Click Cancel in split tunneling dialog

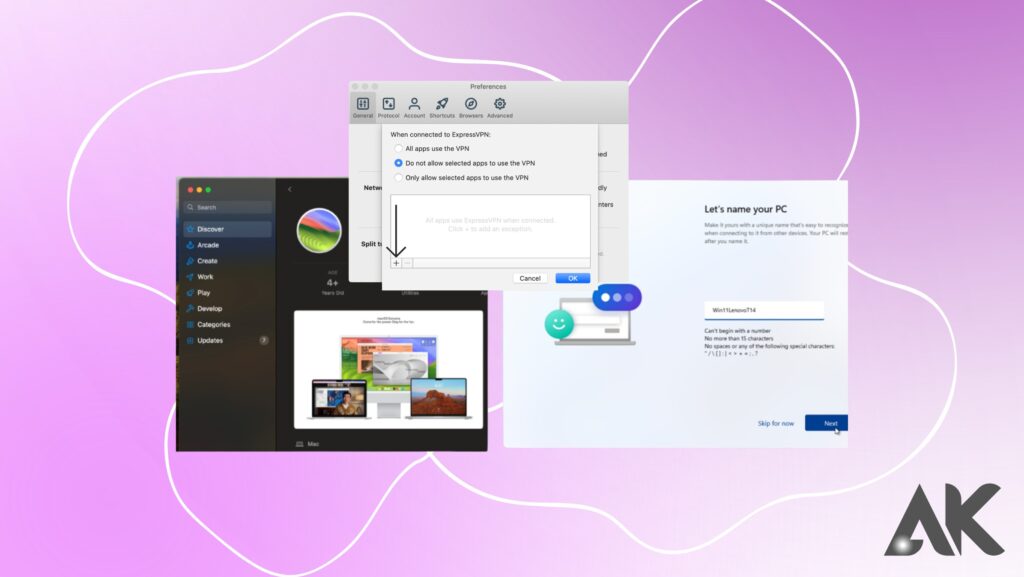(530, 278)
